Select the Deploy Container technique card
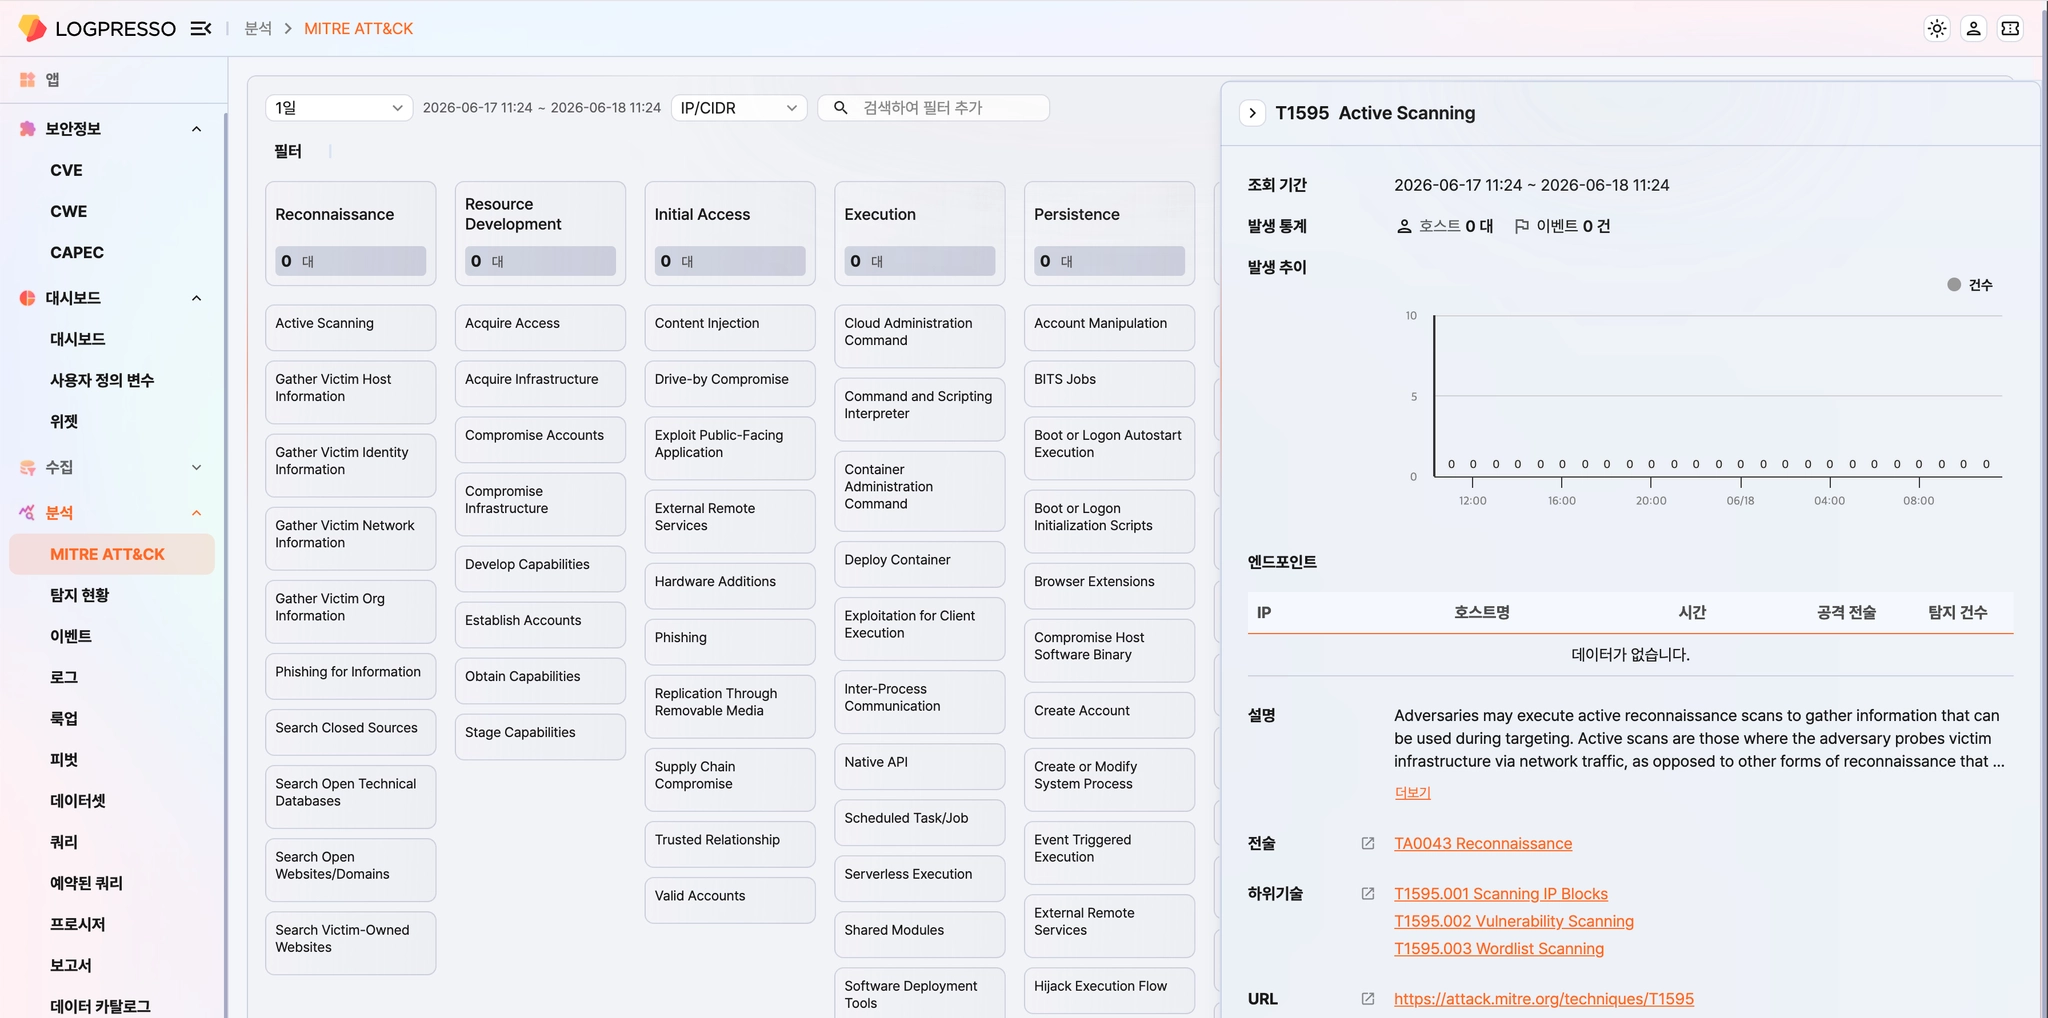This screenshot has width=2048, height=1018. tap(919, 564)
